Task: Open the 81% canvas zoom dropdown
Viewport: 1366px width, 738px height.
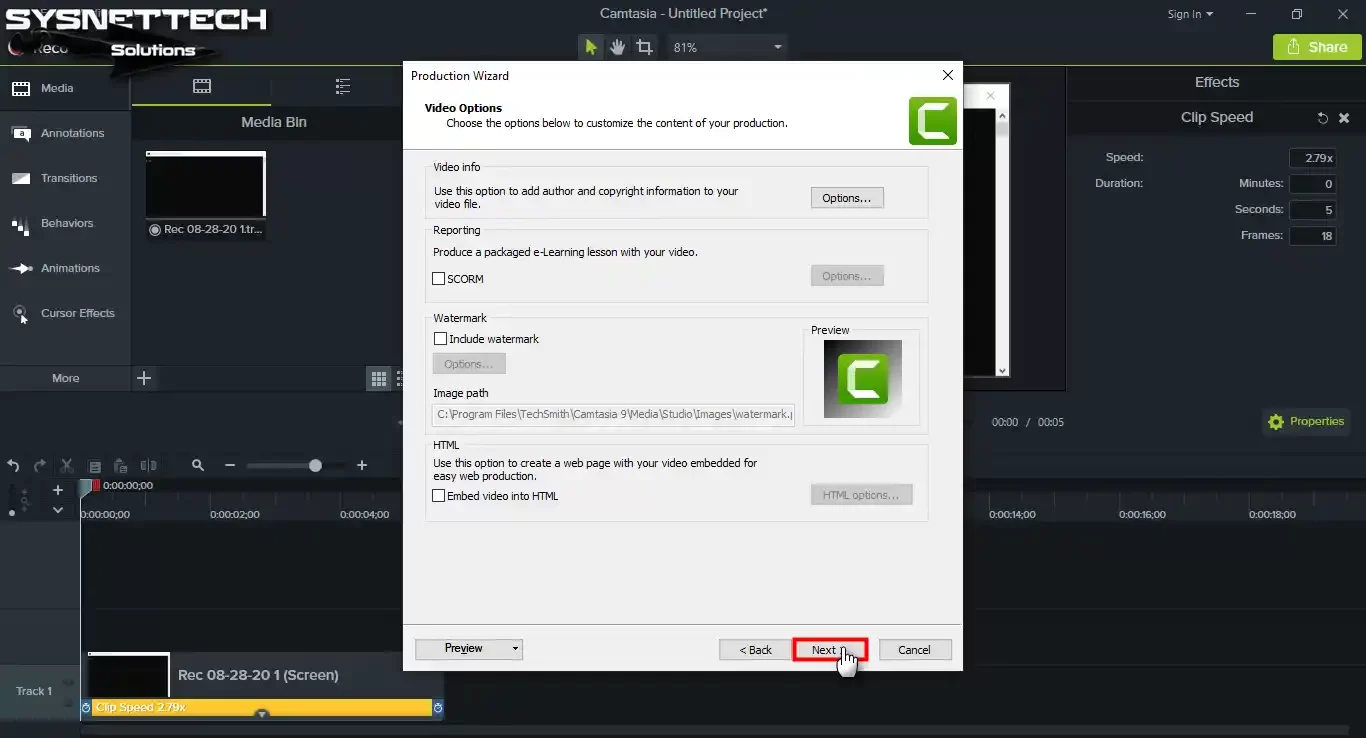Action: click(728, 47)
